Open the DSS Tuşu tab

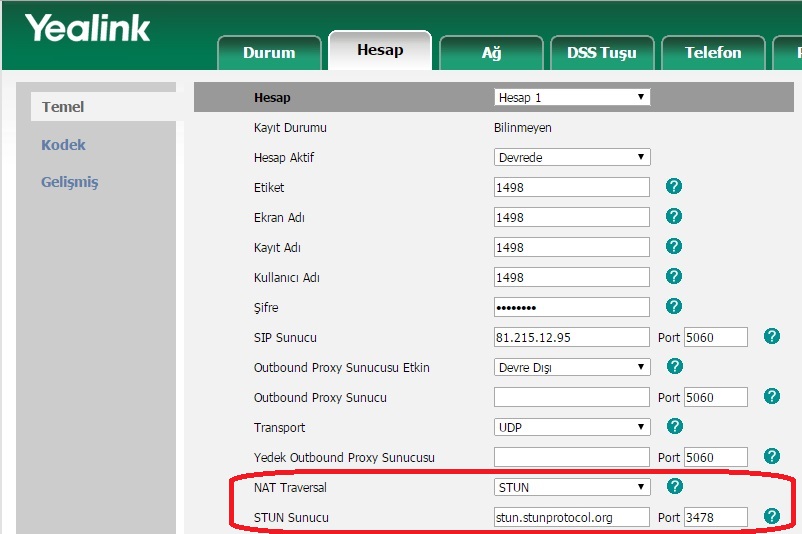point(601,53)
